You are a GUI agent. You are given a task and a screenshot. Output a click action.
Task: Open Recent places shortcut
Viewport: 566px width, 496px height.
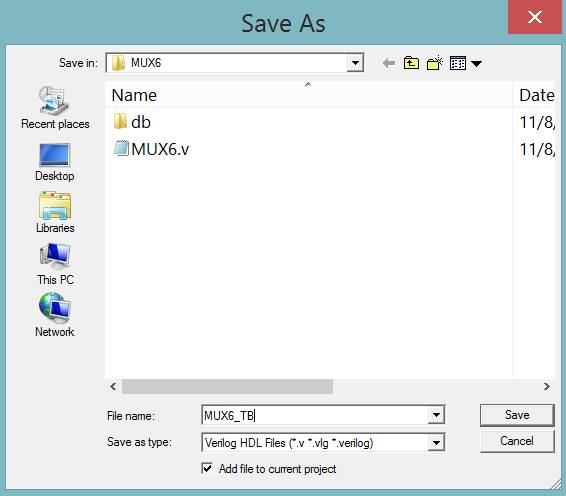pyautogui.click(x=55, y=108)
